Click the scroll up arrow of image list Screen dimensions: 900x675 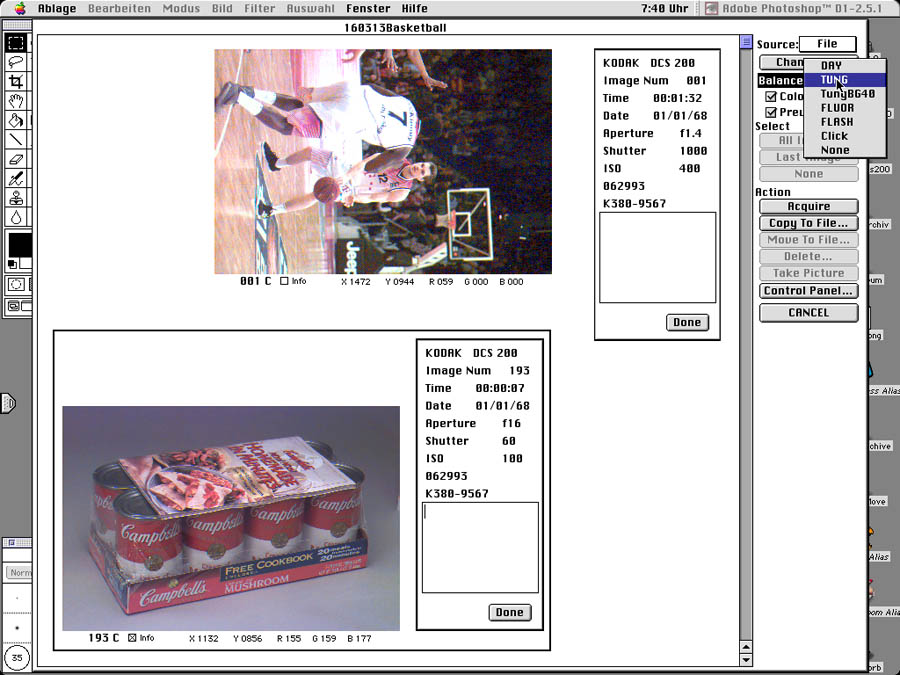point(746,647)
